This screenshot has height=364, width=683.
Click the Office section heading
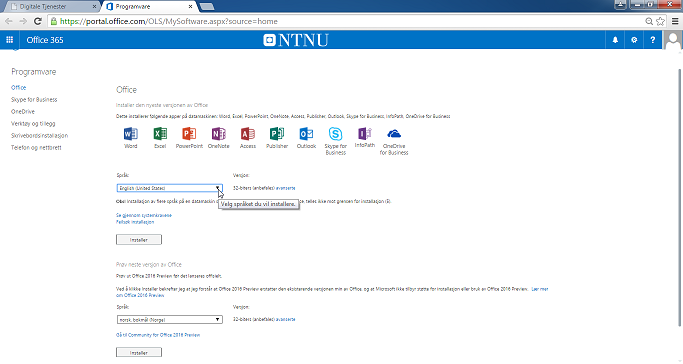point(126,90)
